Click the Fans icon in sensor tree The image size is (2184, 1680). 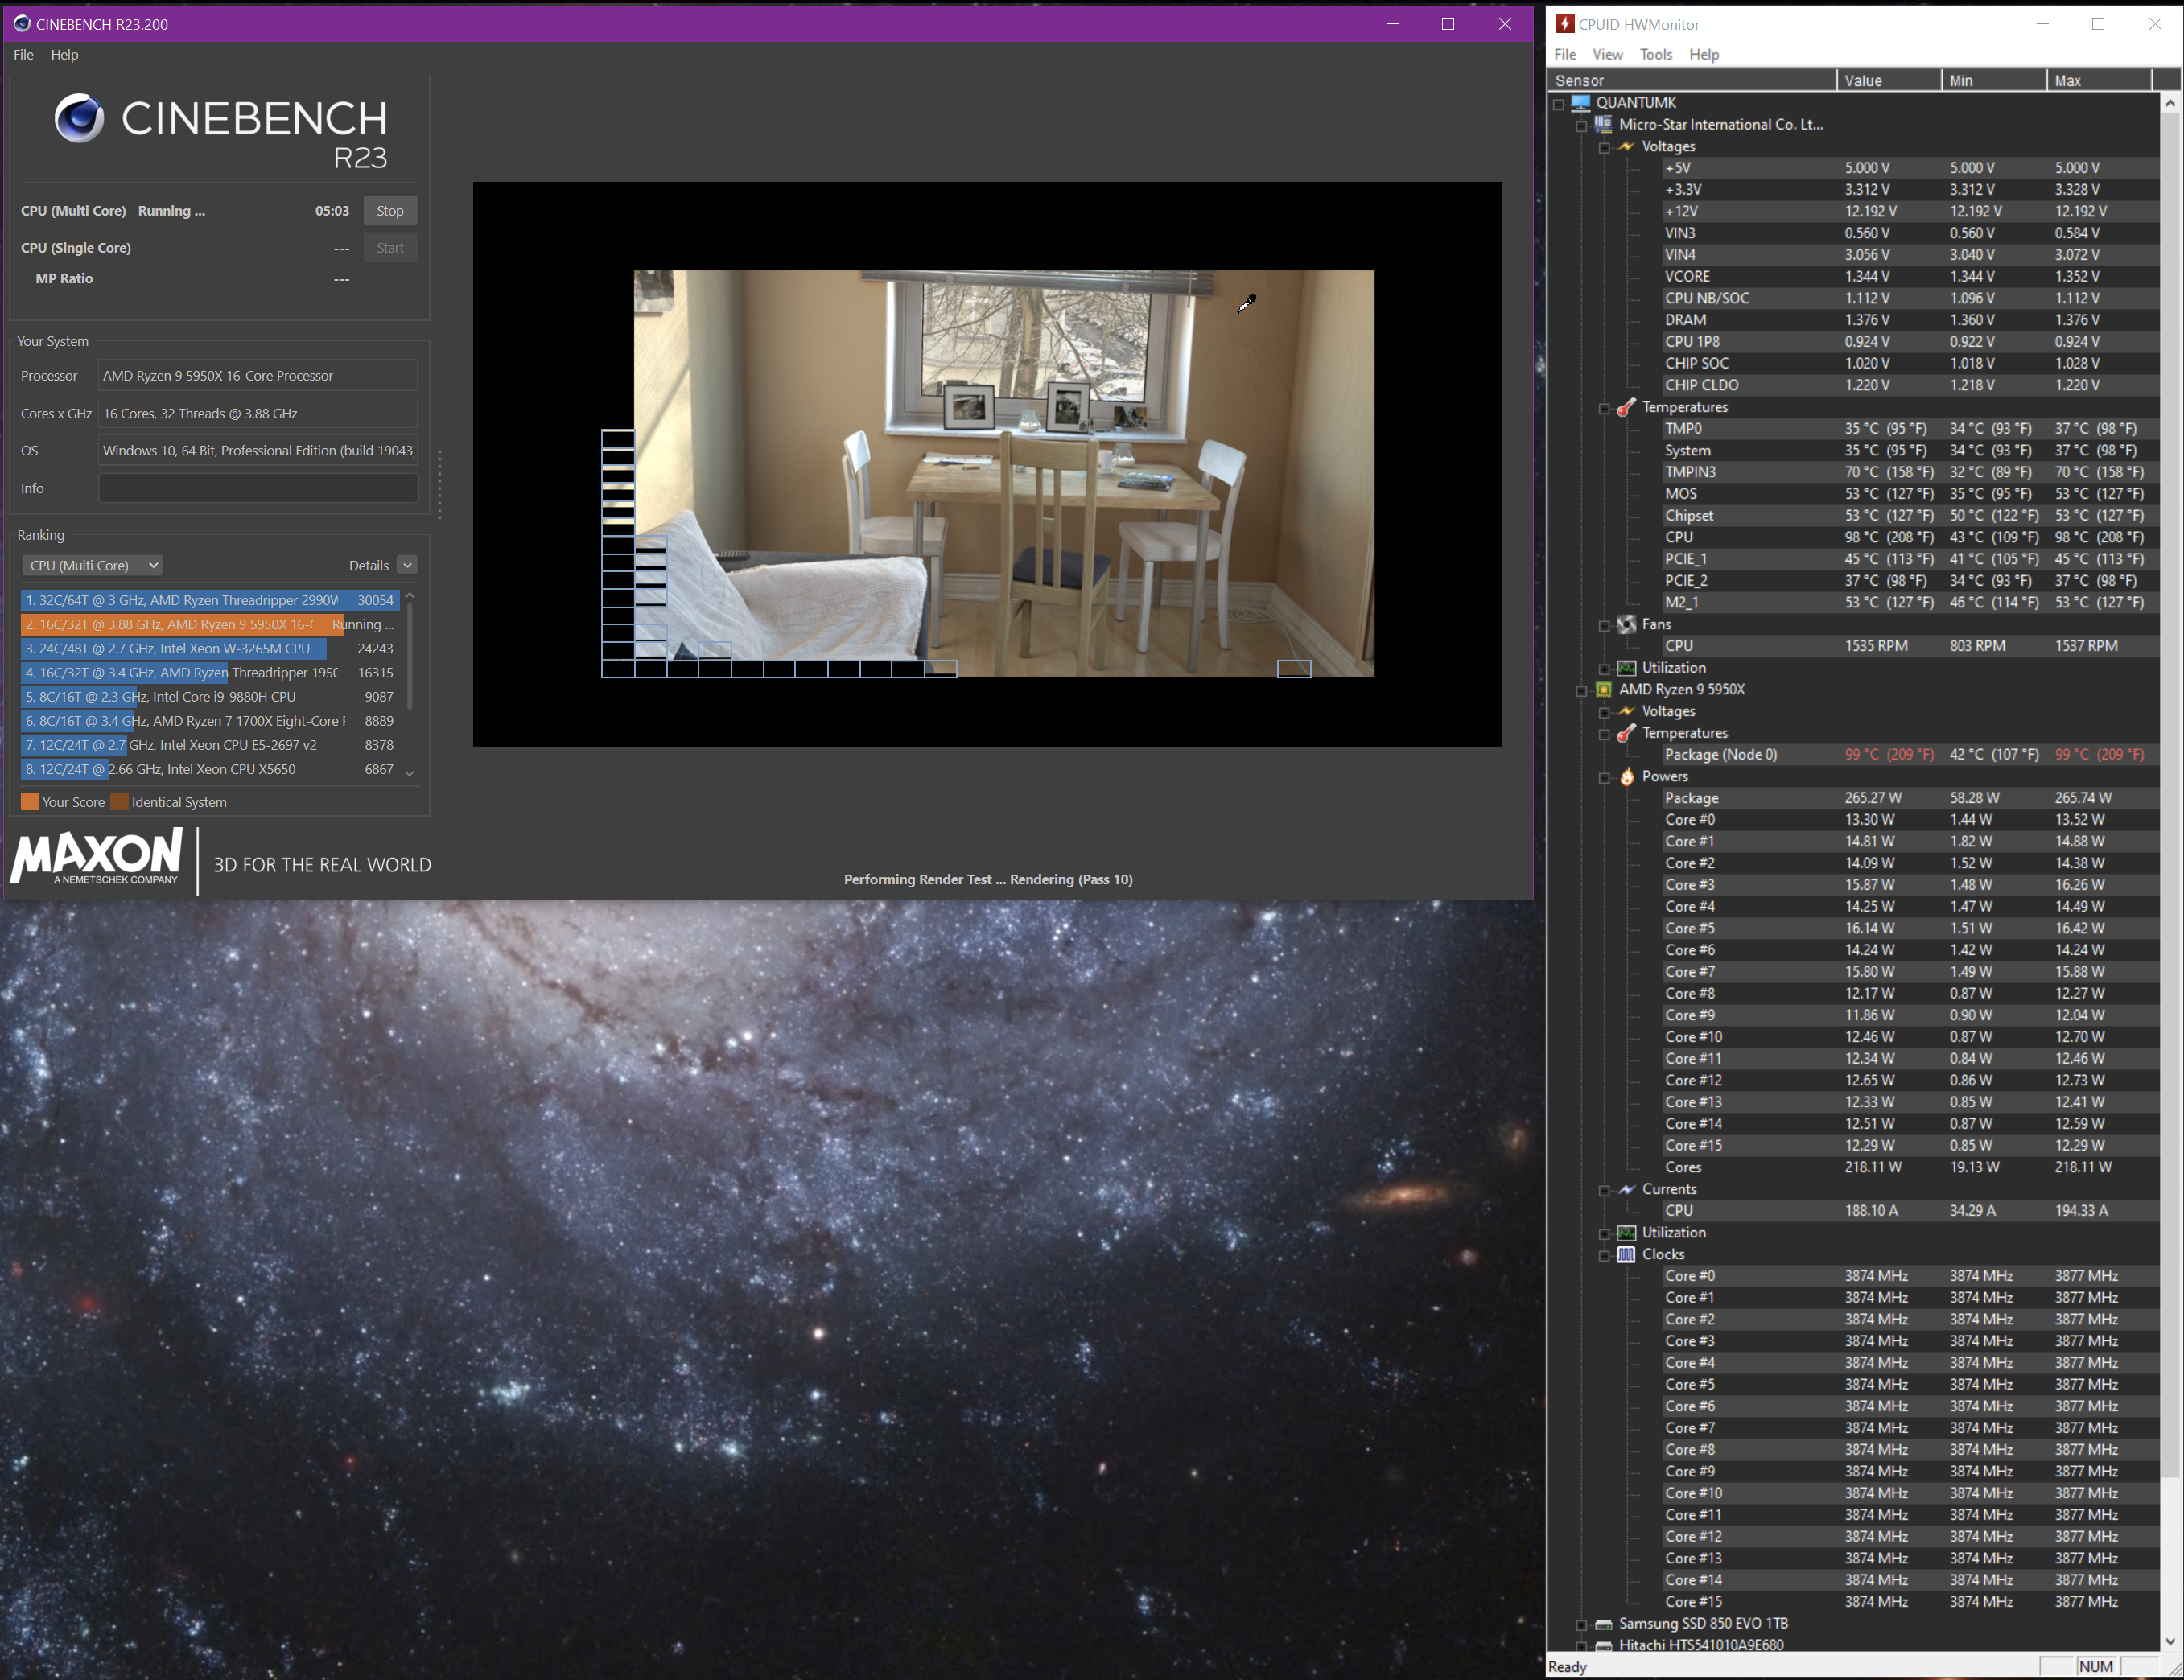(x=1627, y=624)
